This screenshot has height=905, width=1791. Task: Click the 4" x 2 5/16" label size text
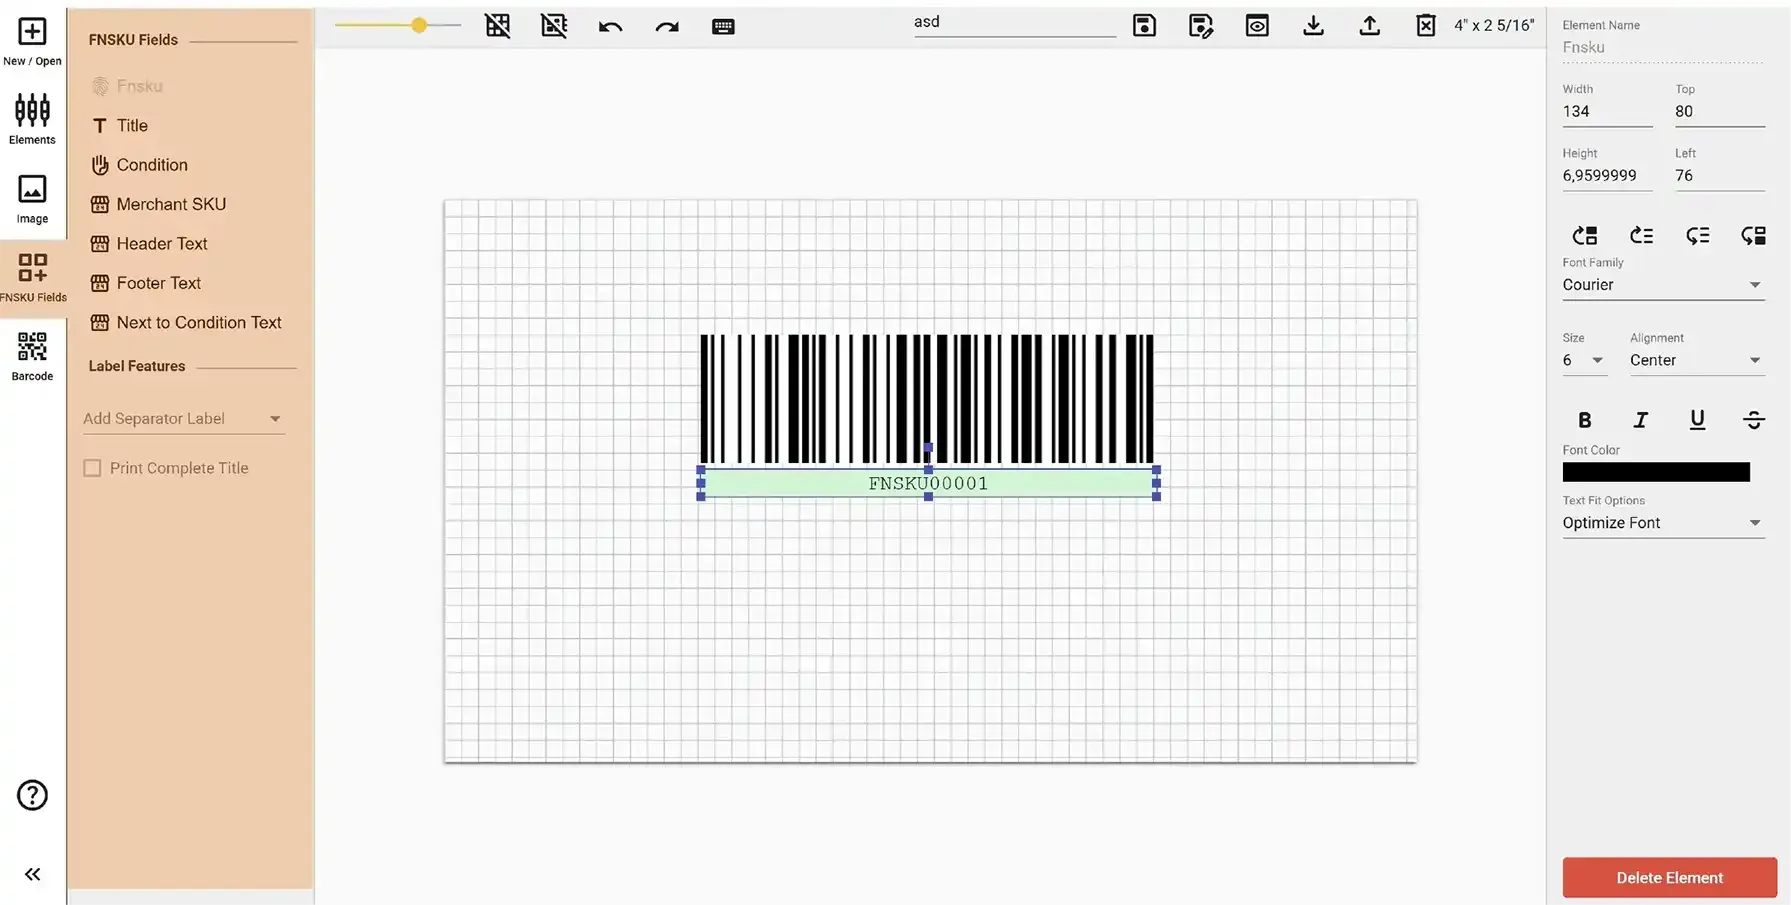(x=1494, y=26)
